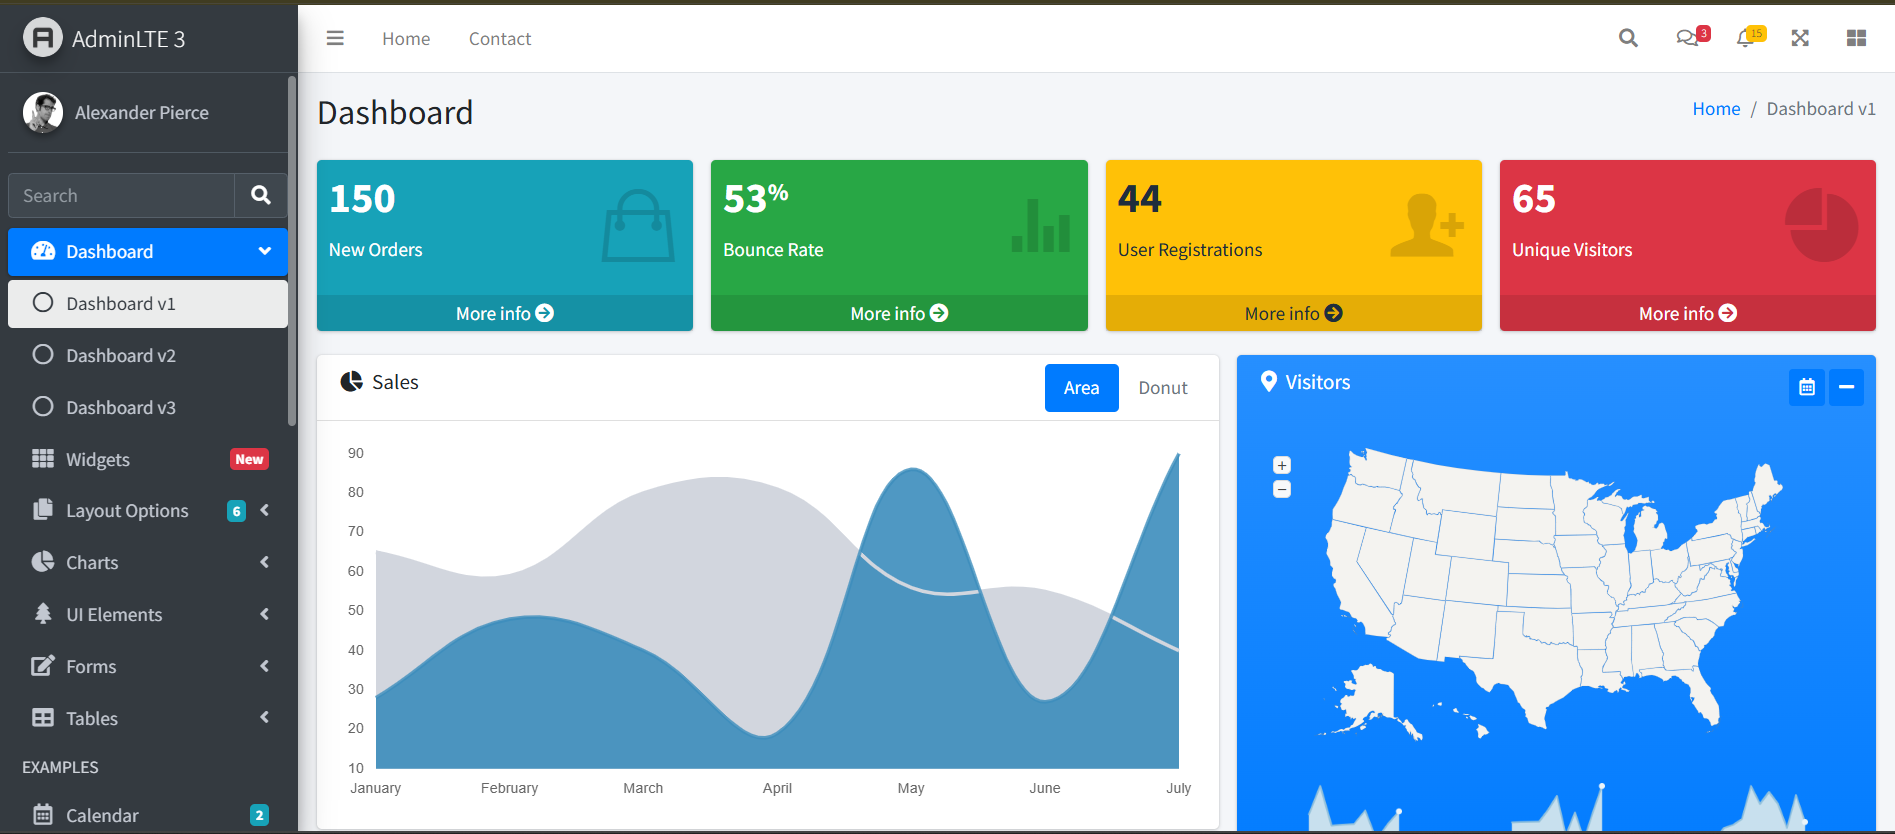The width and height of the screenshot is (1895, 834).
Task: Select Dashboard v2 in sidebar
Action: [x=120, y=355]
